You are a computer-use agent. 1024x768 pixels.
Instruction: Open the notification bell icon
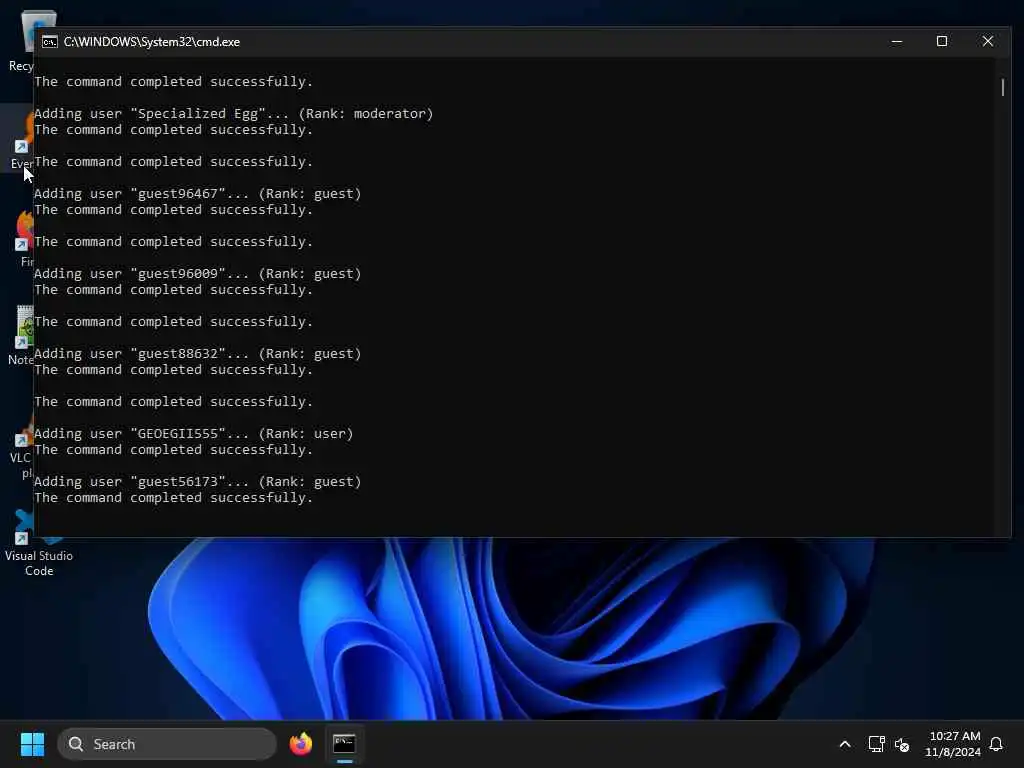996,744
